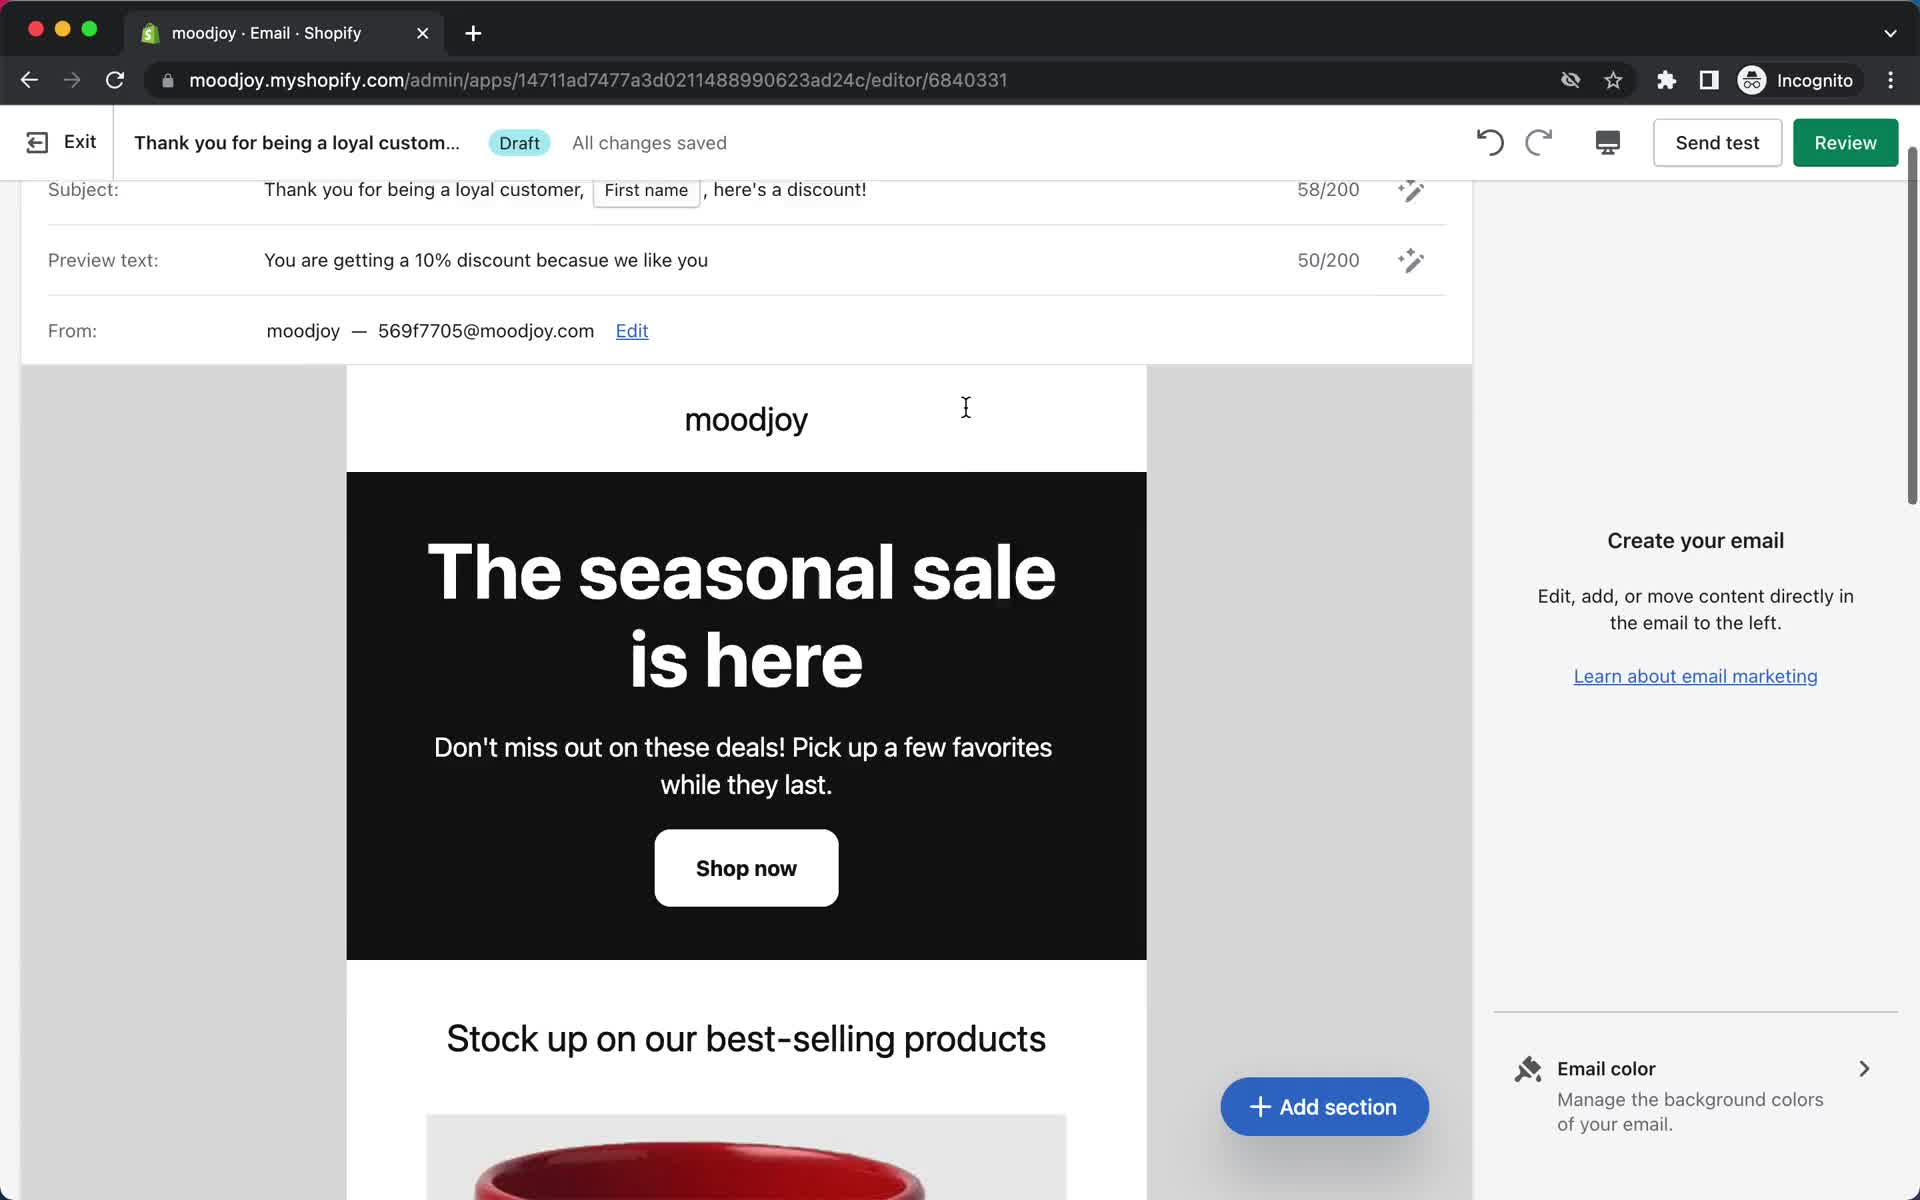
Task: Click the Shopify app tab icon
Action: [x=151, y=33]
